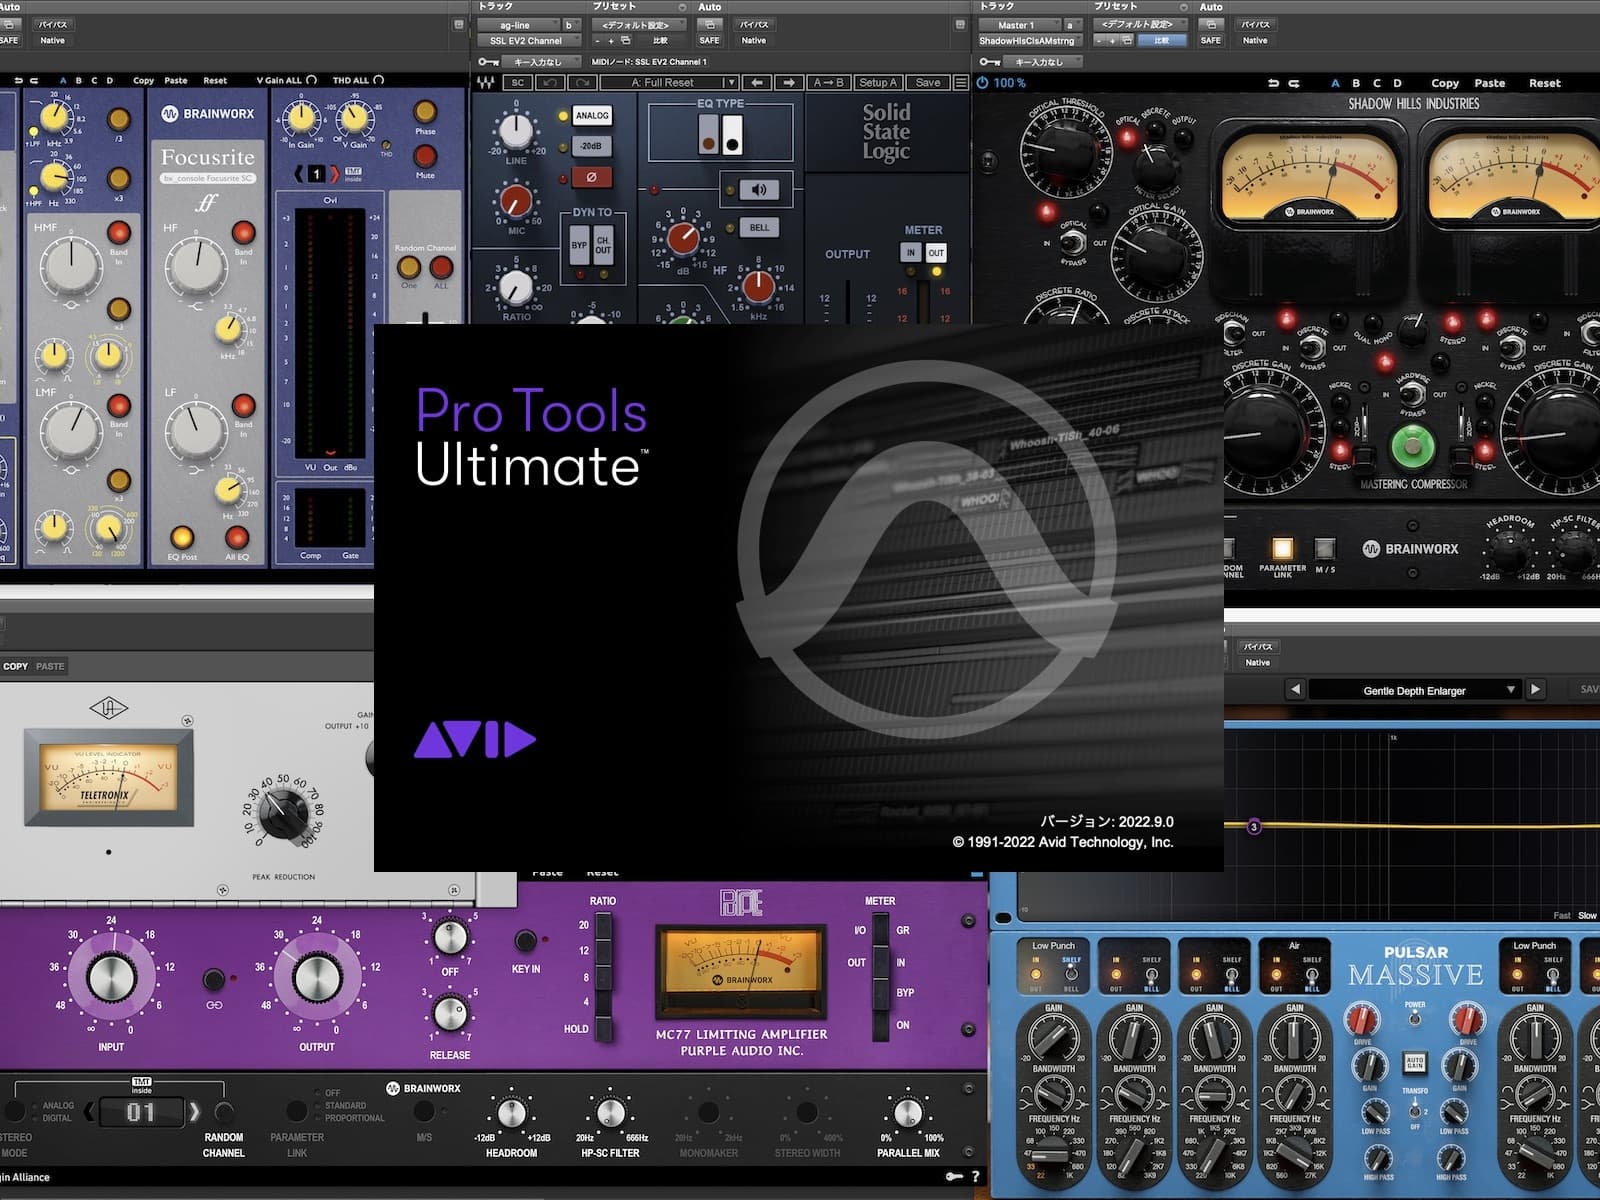
Task: Undo last change in SSL EV2 plugin
Action: coord(549,83)
